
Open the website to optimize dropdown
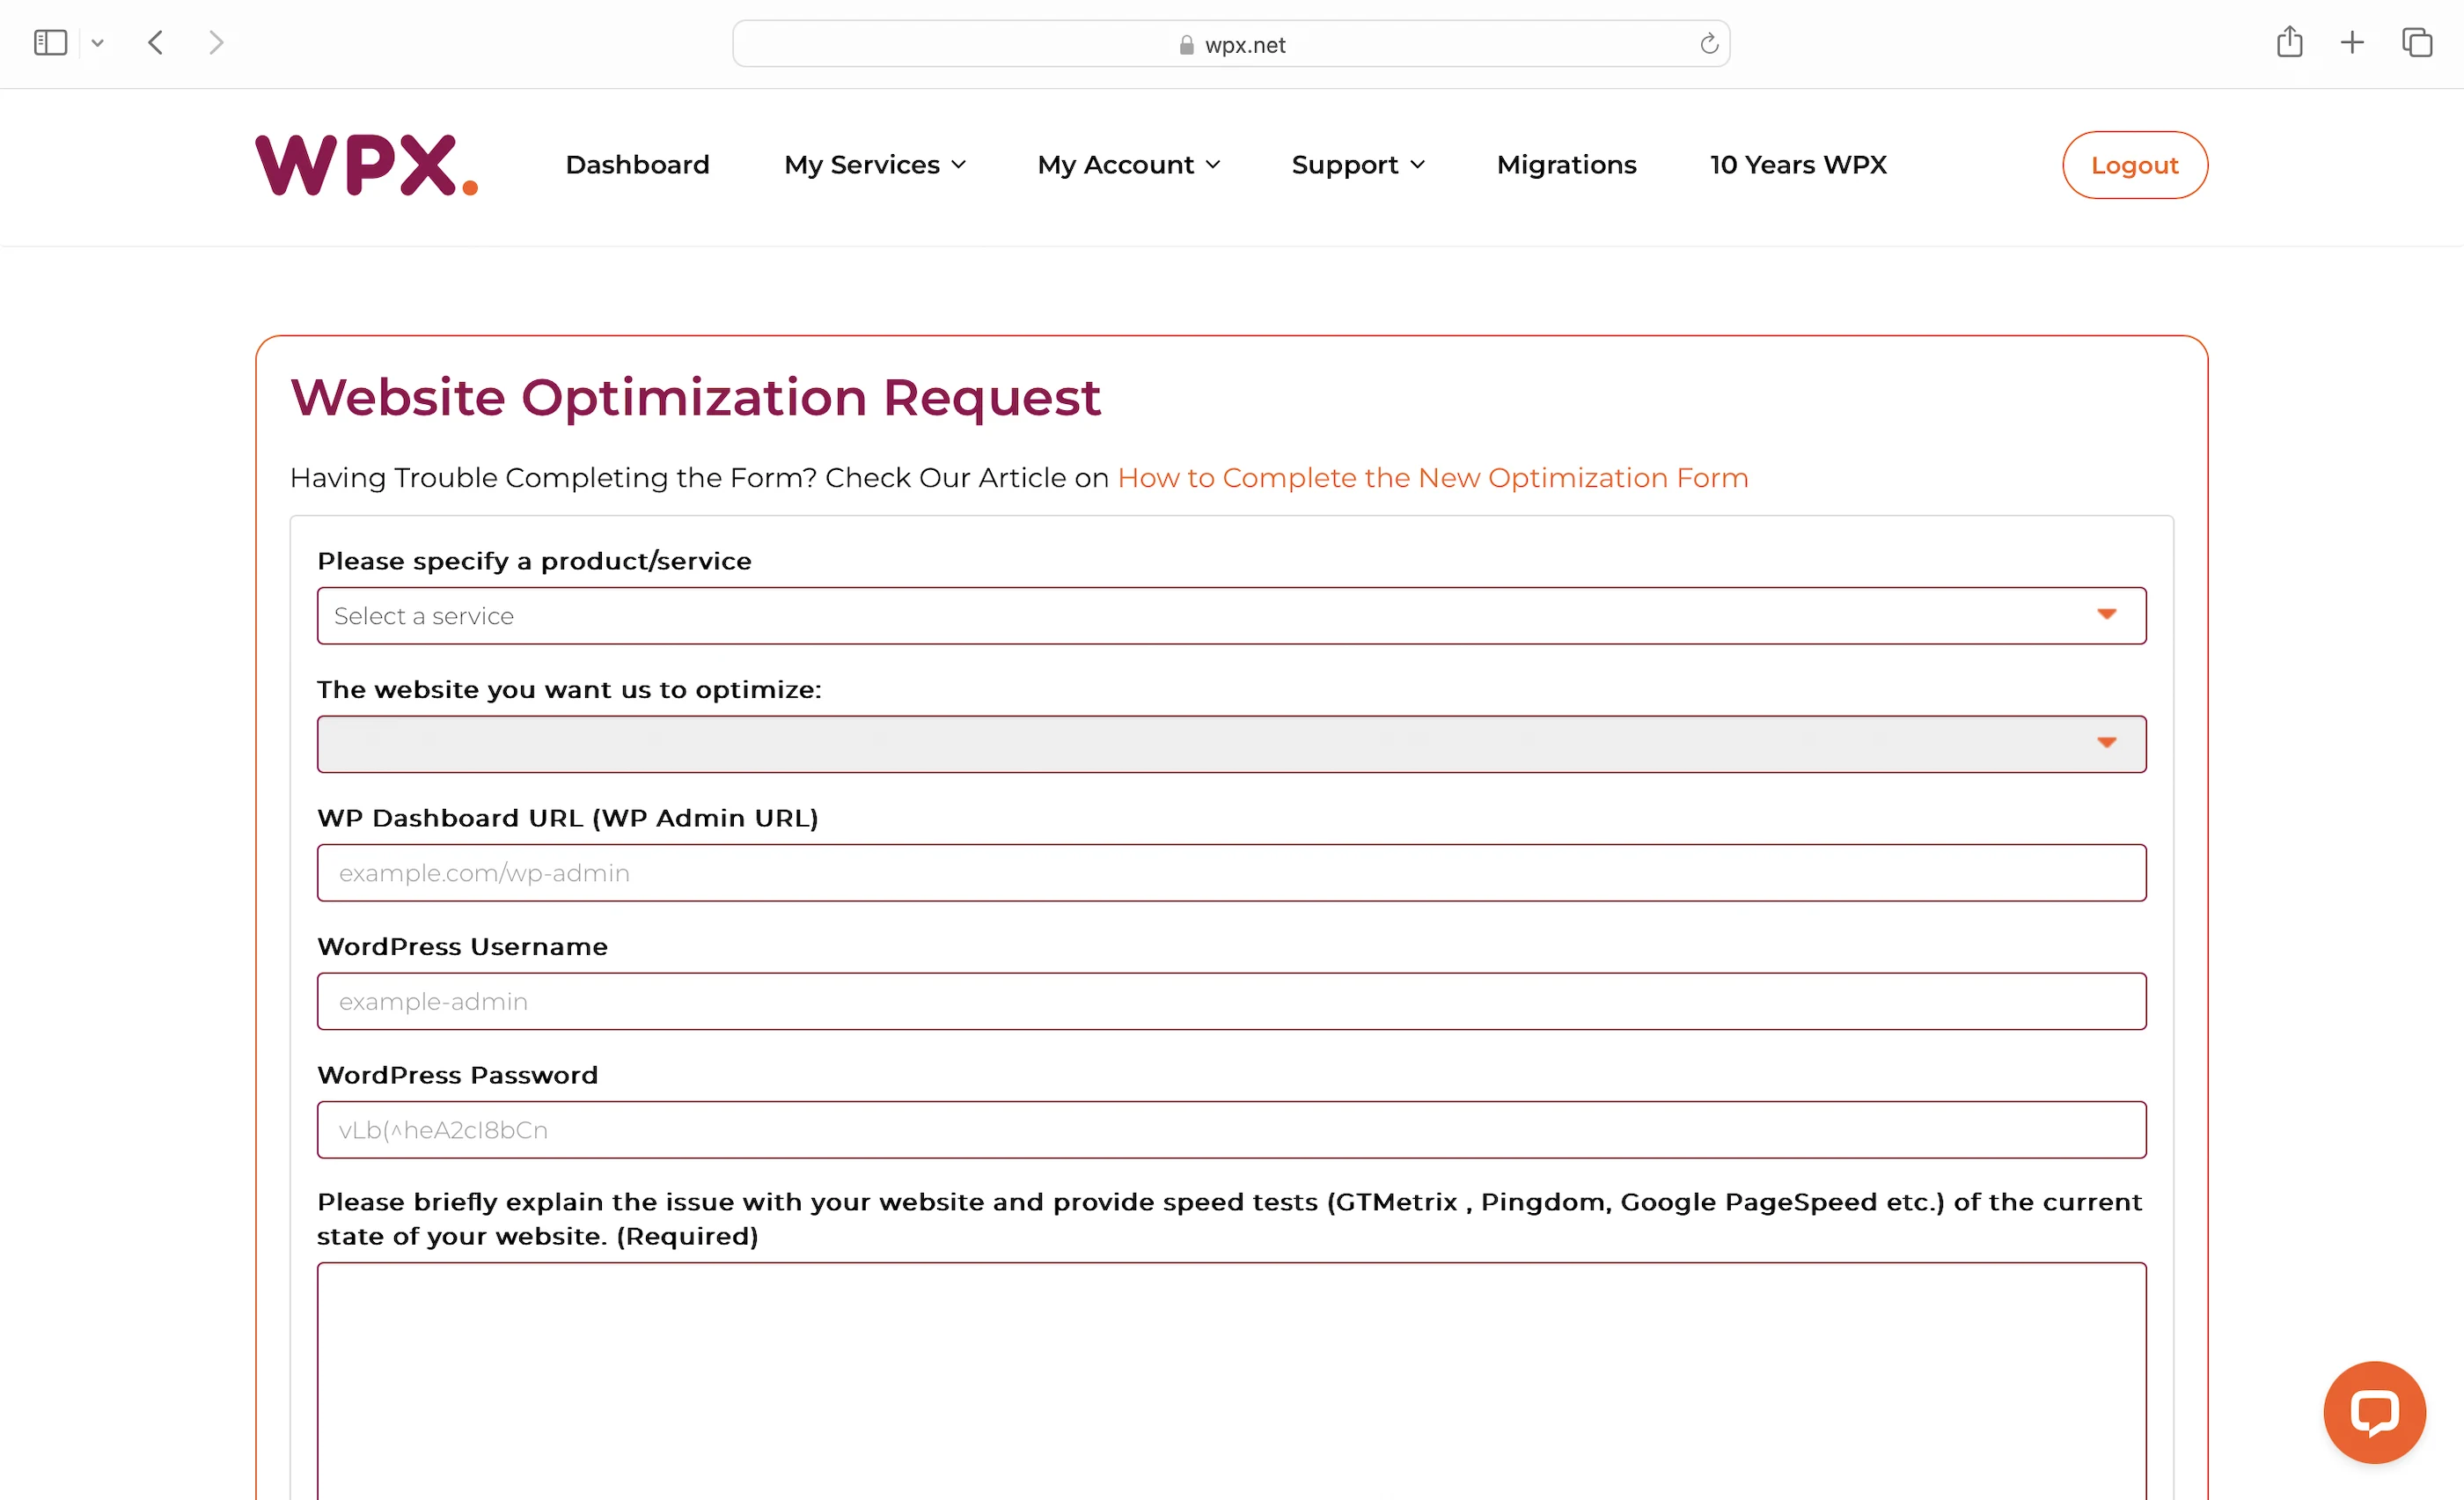1231,744
